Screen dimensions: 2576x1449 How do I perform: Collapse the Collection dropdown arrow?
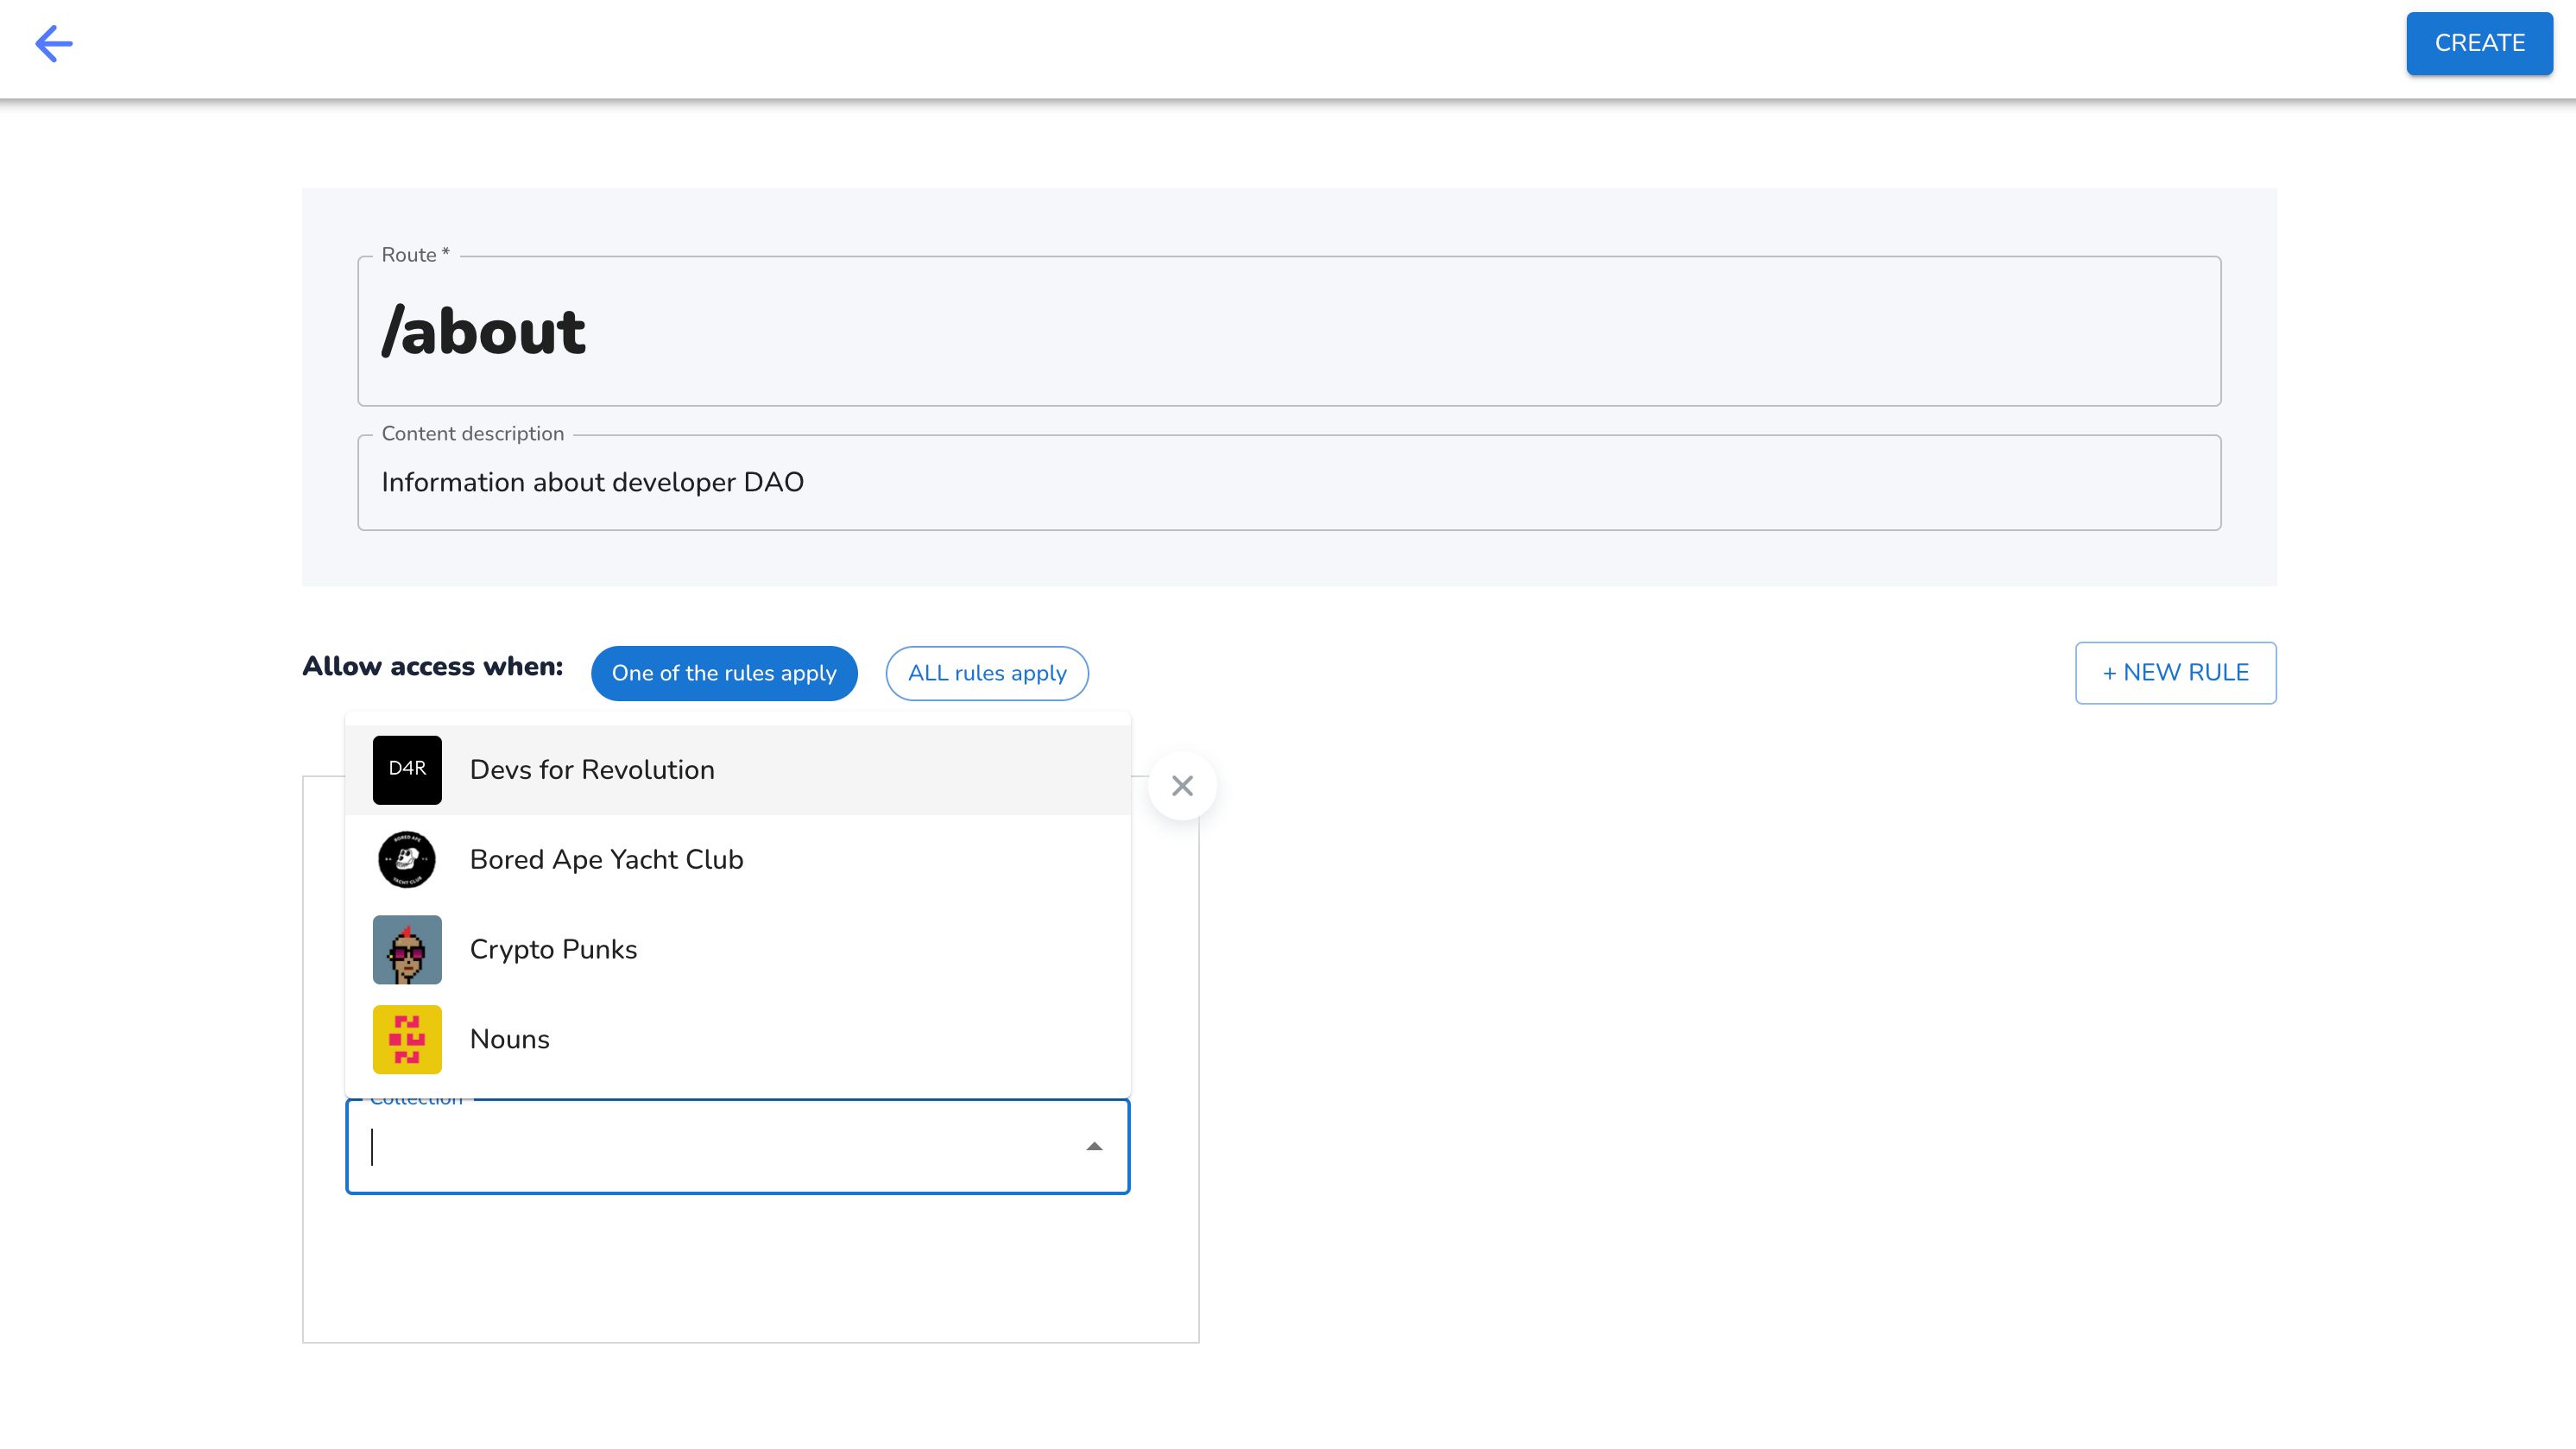tap(1094, 1147)
